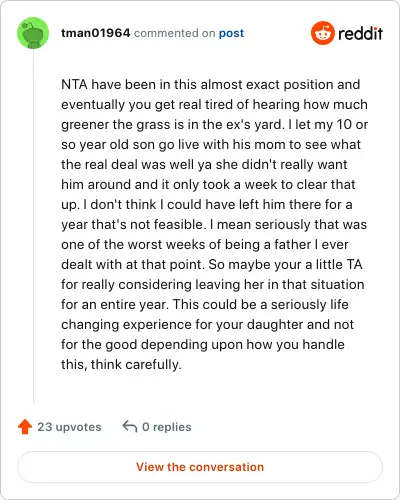The image size is (400, 500).
Task: Click the line mentioning "ex's yard"
Action: click(214, 124)
